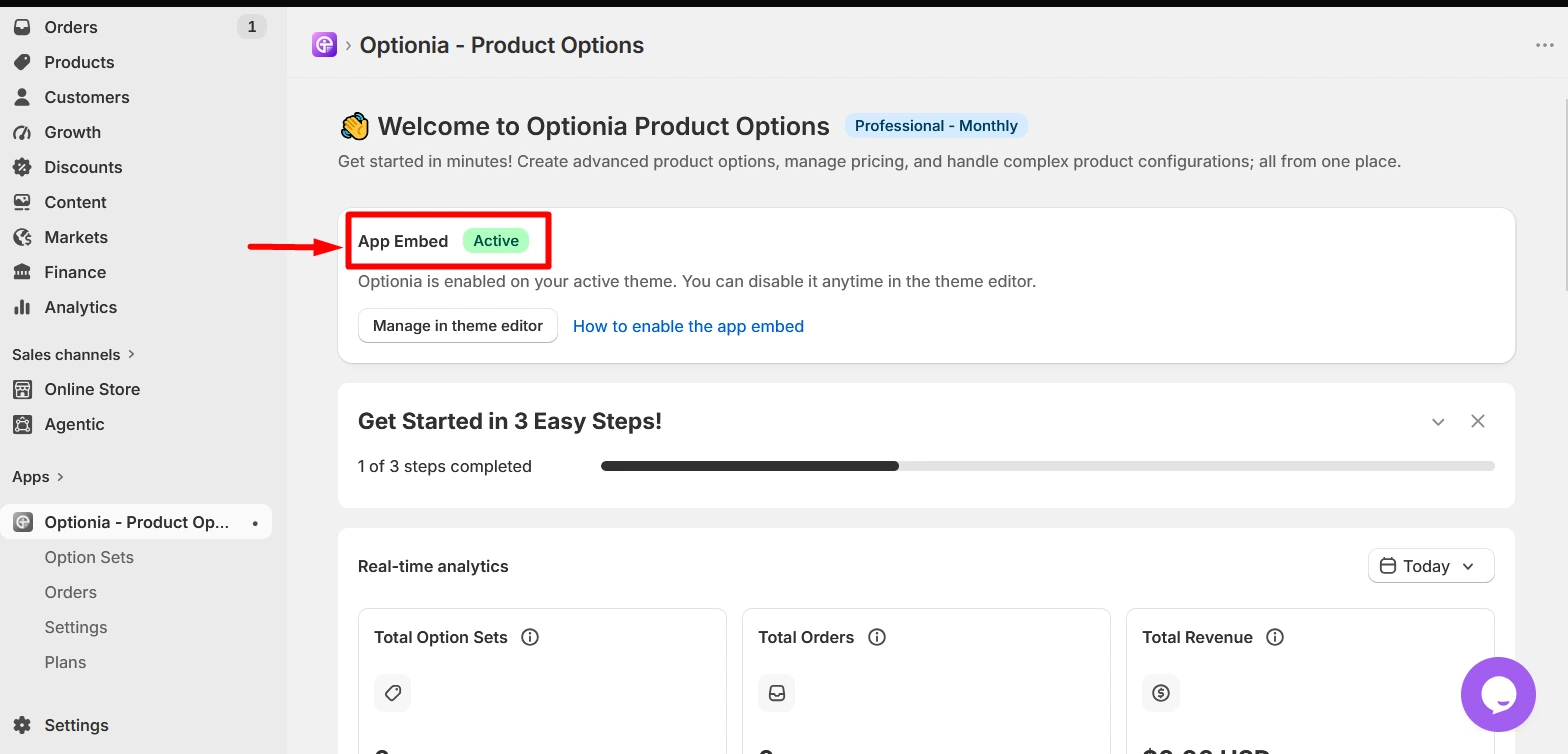Image resolution: width=1568 pixels, height=754 pixels.
Task: Click the Real-time analytics heading
Action: click(433, 566)
